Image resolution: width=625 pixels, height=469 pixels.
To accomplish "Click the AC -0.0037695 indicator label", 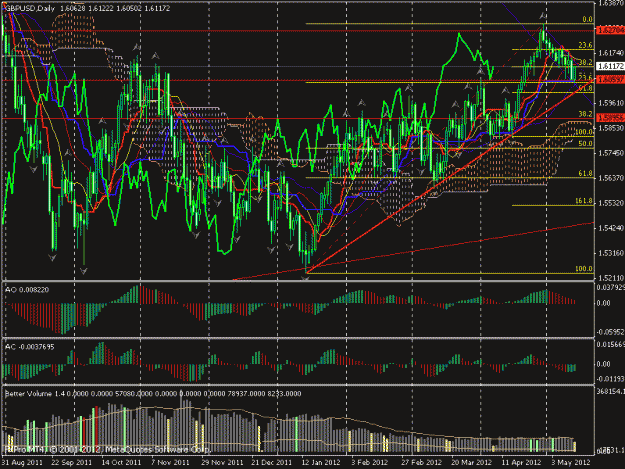I will [x=29, y=347].
